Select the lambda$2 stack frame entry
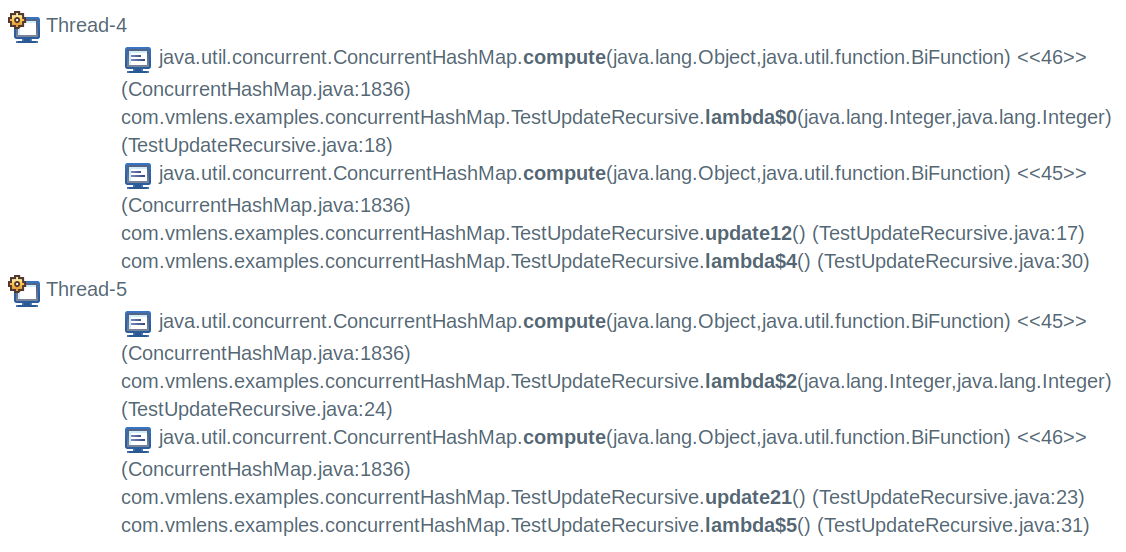 click(x=616, y=395)
